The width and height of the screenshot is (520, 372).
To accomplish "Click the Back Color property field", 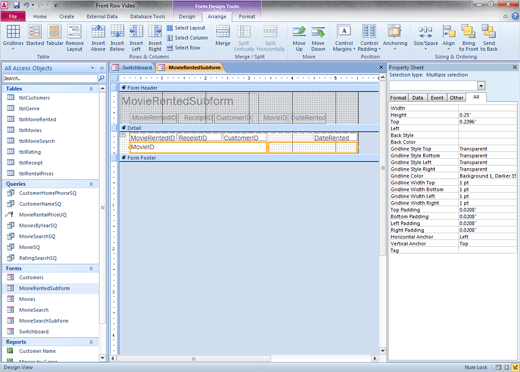I will 487,142.
